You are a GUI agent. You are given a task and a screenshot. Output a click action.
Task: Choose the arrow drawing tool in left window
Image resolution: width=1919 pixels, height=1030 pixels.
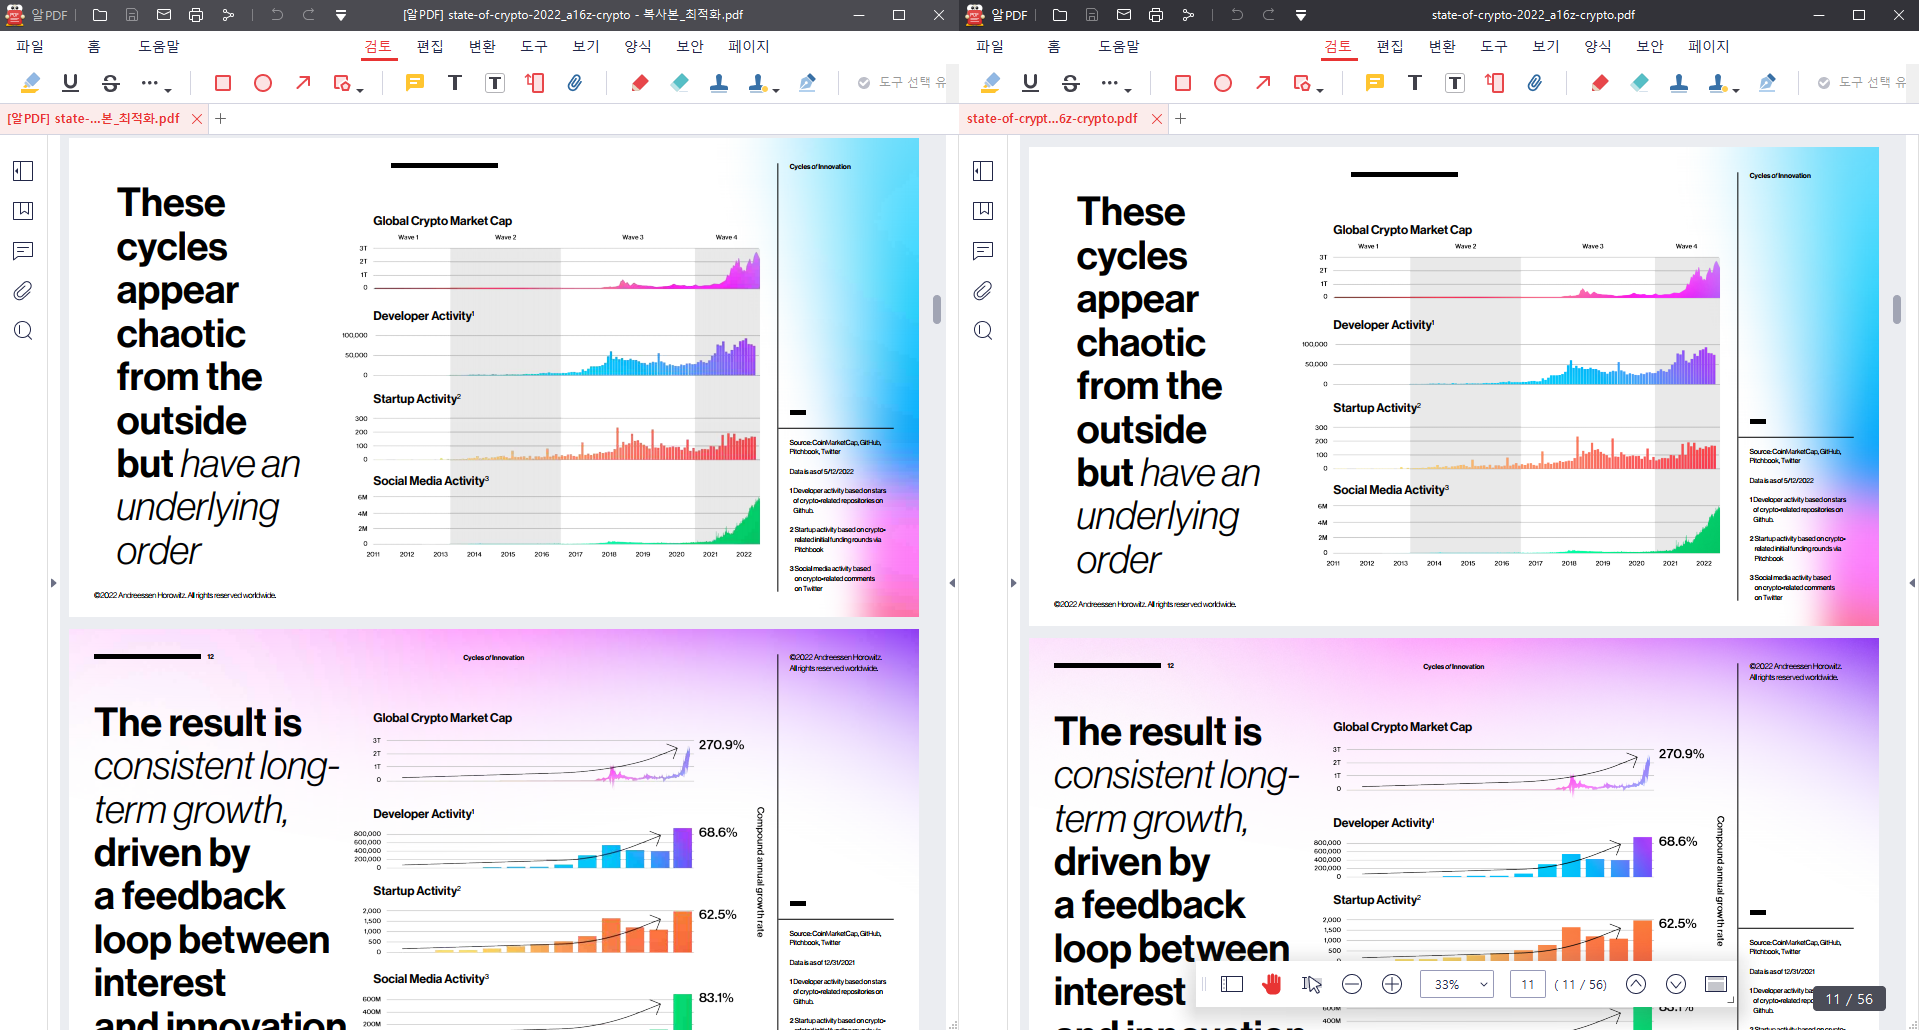coord(303,83)
